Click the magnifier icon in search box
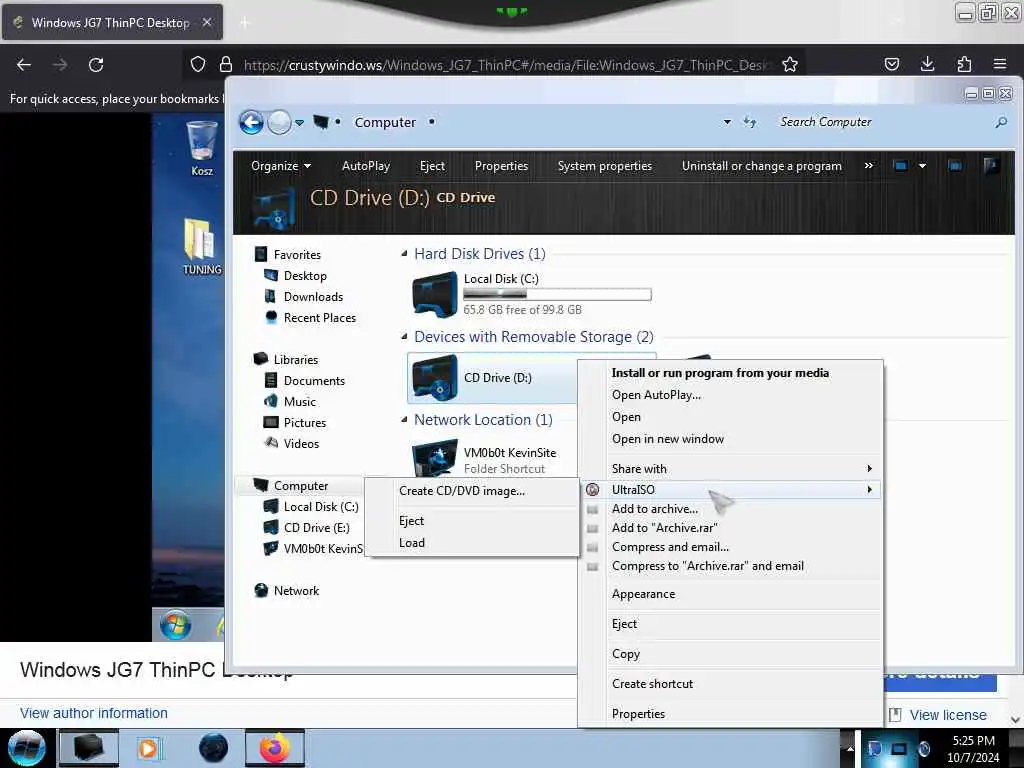The height and width of the screenshot is (768, 1024). pos(1001,122)
